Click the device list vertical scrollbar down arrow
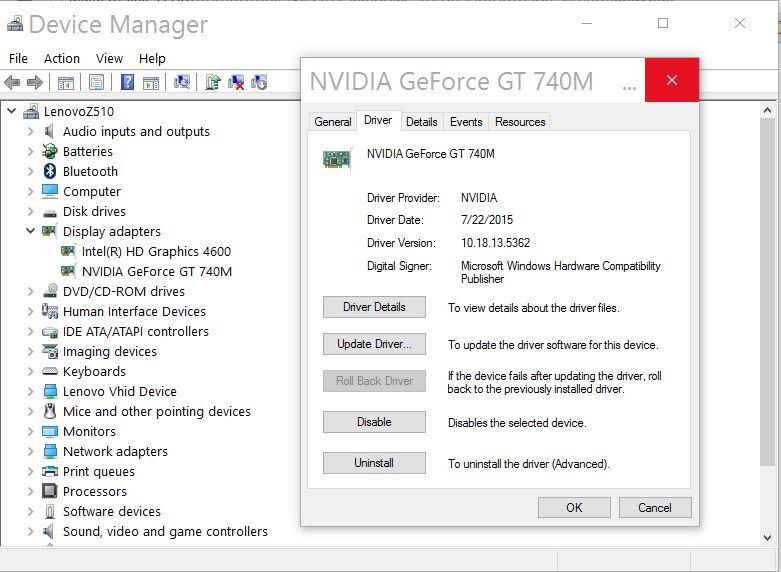This screenshot has width=781, height=572. [x=767, y=537]
